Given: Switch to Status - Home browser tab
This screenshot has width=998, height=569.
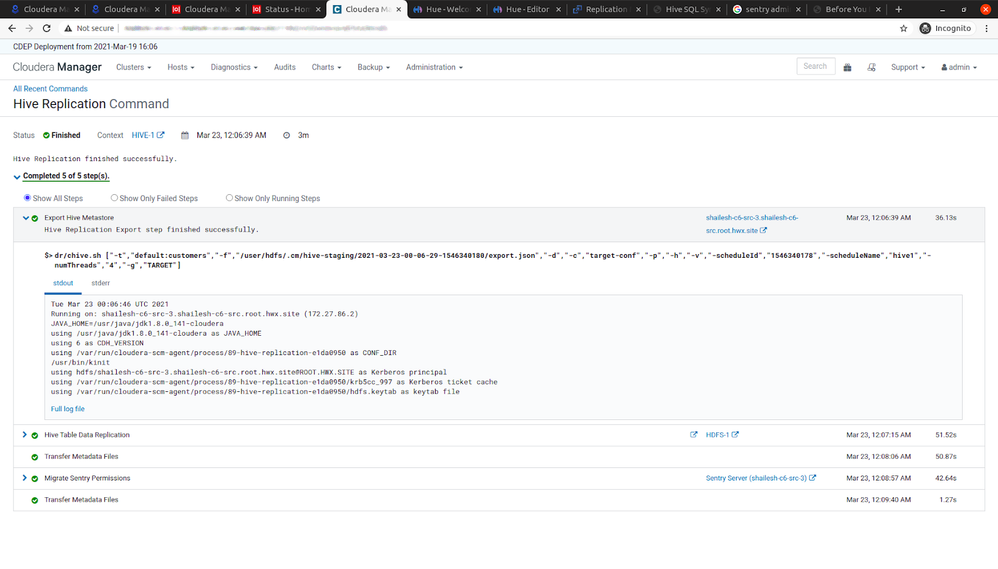Looking at the screenshot, I should pos(286,9).
